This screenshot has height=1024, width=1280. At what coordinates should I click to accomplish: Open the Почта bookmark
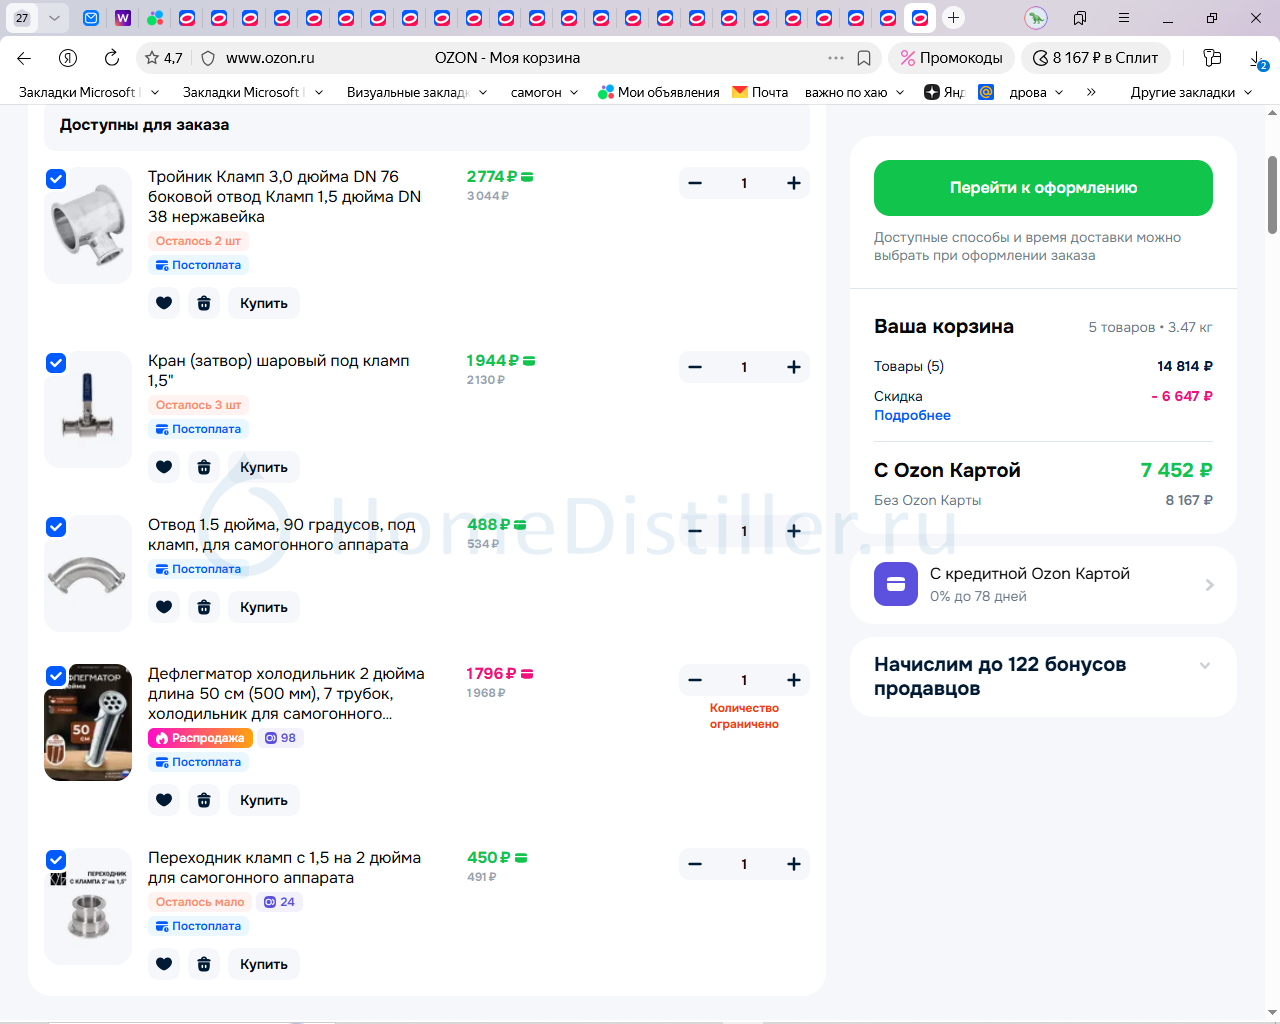point(760,92)
